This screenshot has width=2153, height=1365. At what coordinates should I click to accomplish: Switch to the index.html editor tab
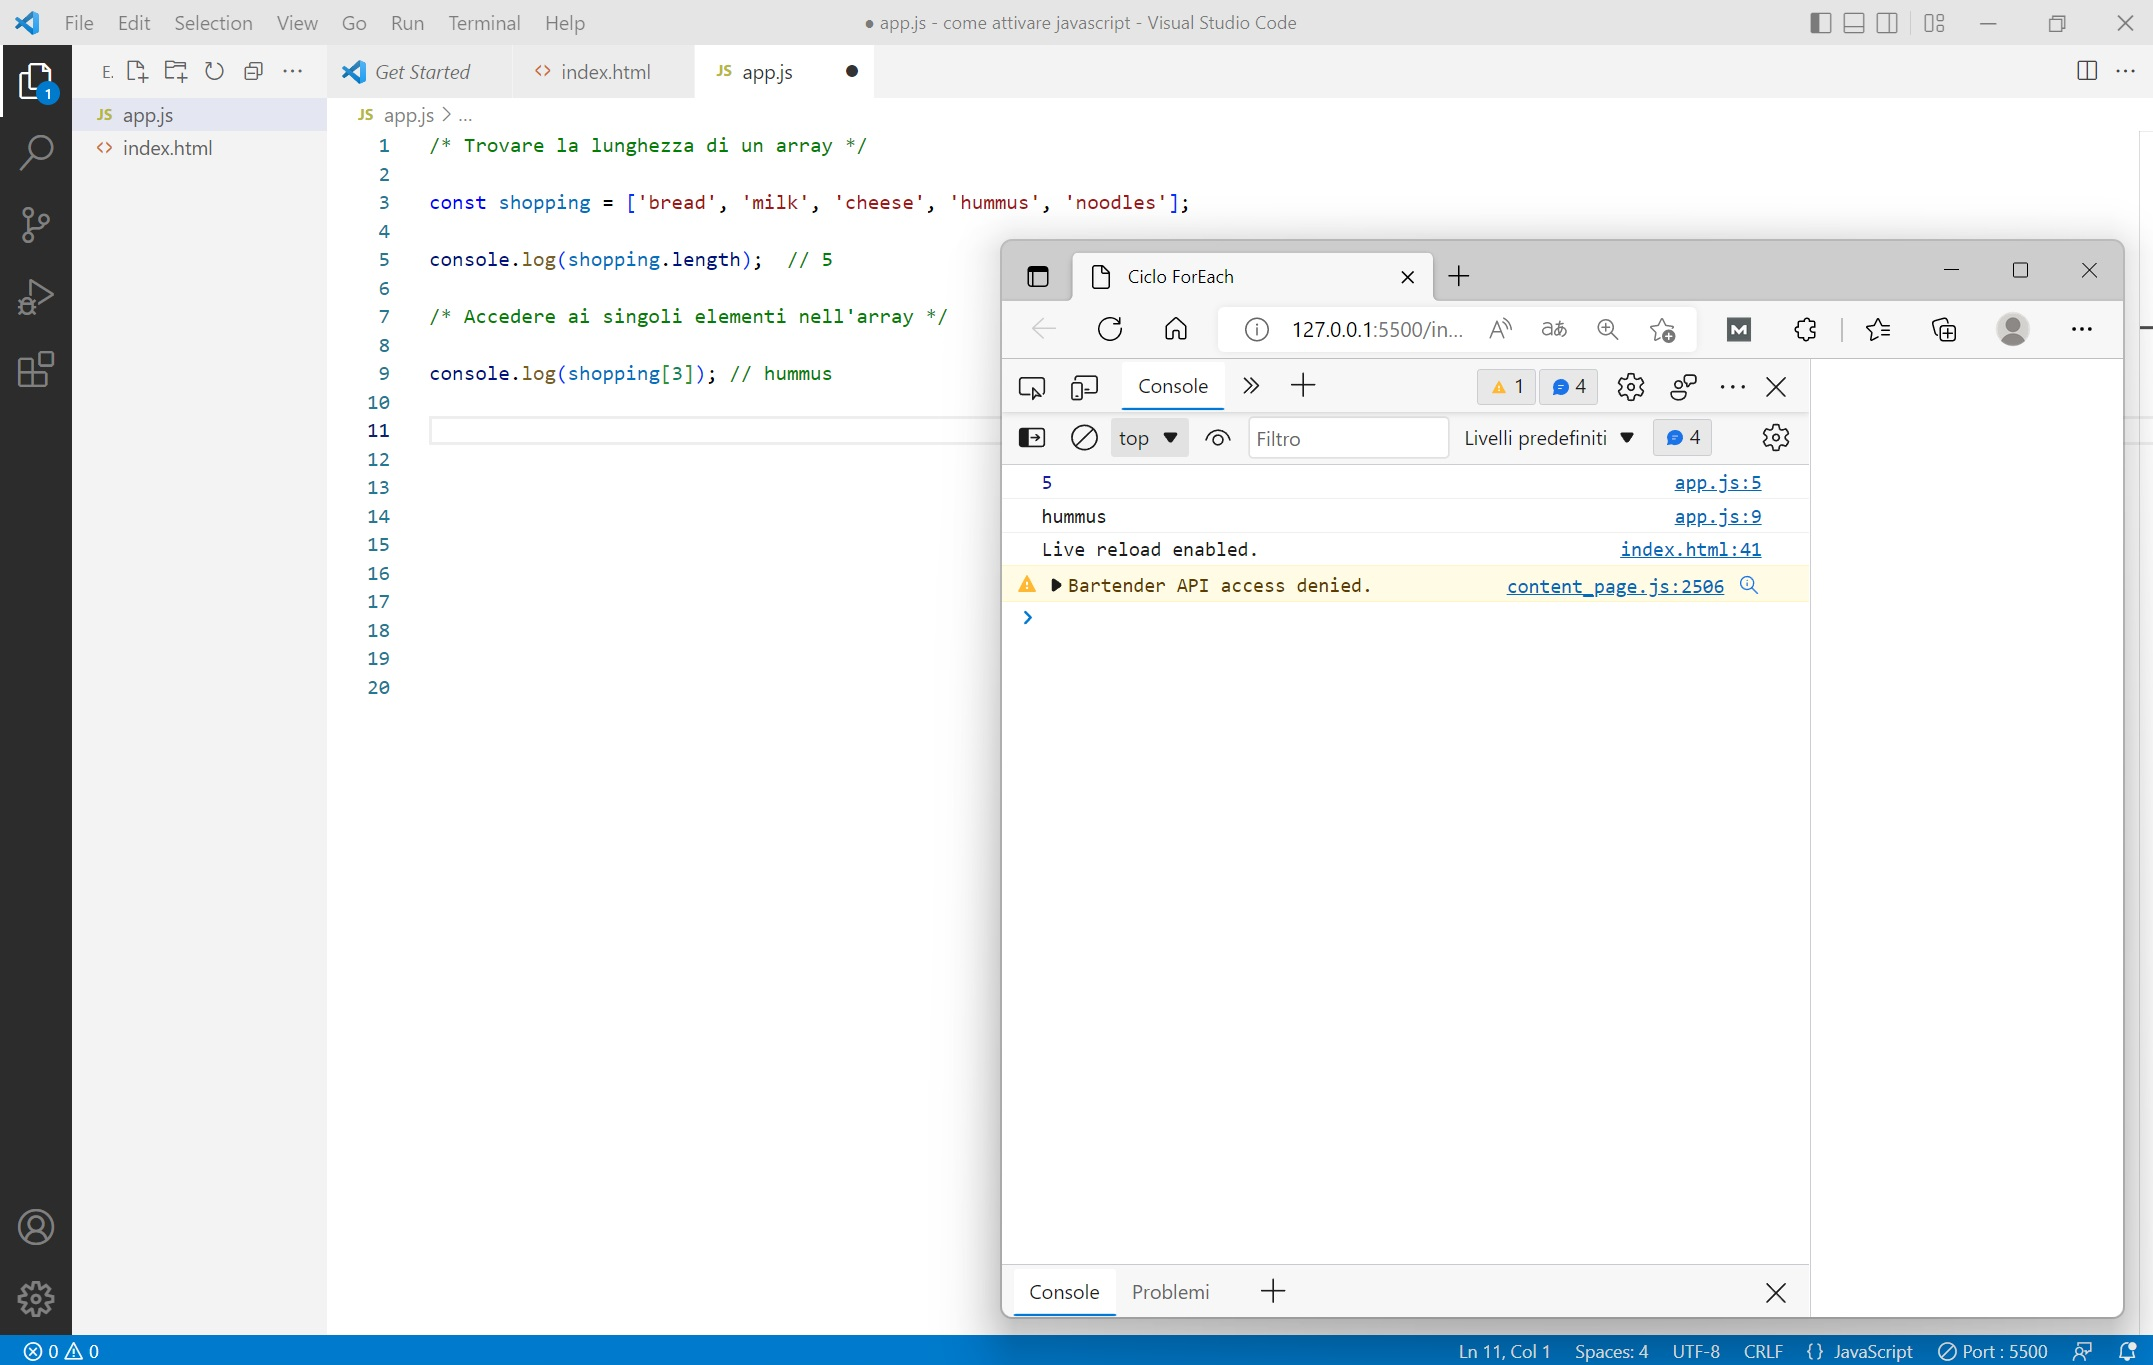tap(603, 71)
